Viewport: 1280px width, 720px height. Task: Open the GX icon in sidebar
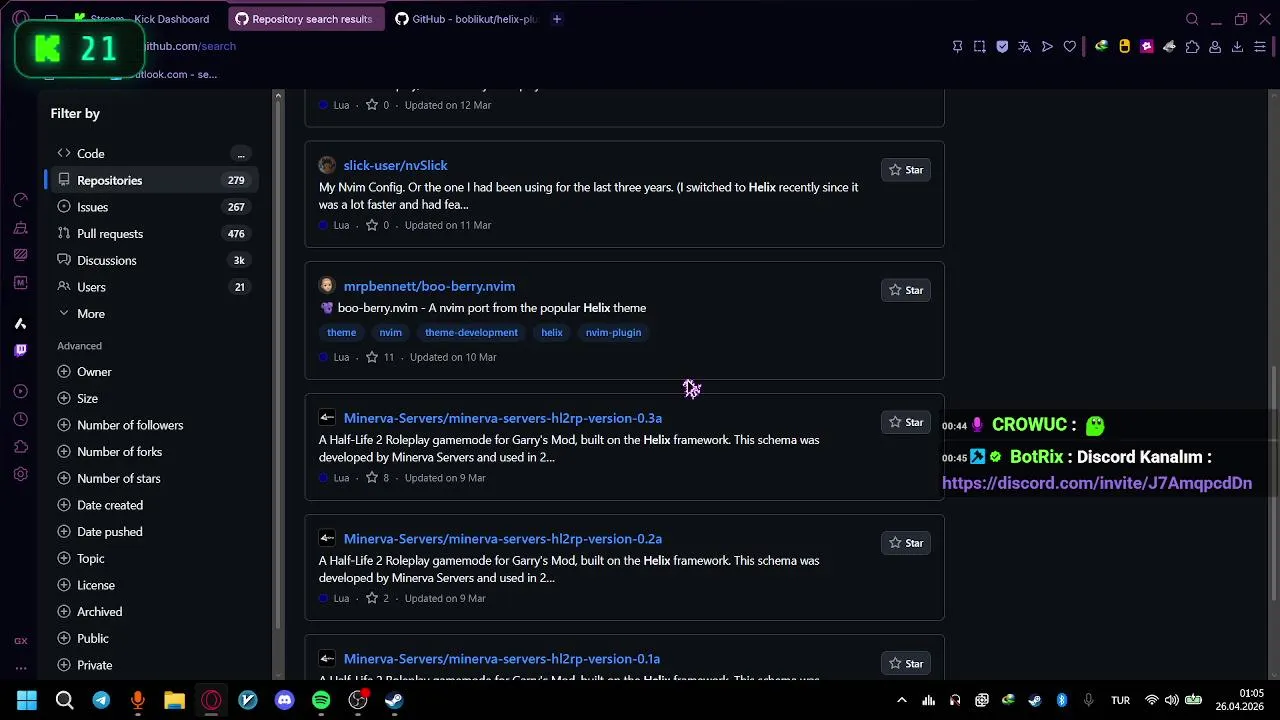(x=20, y=641)
